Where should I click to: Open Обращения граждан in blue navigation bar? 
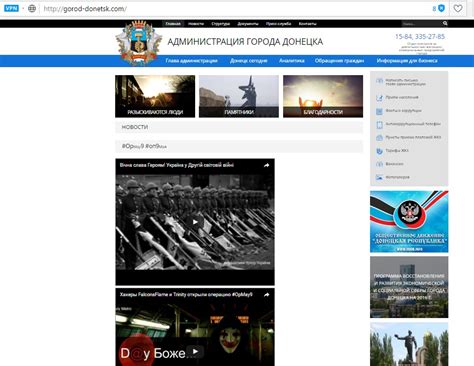pyautogui.click(x=339, y=61)
